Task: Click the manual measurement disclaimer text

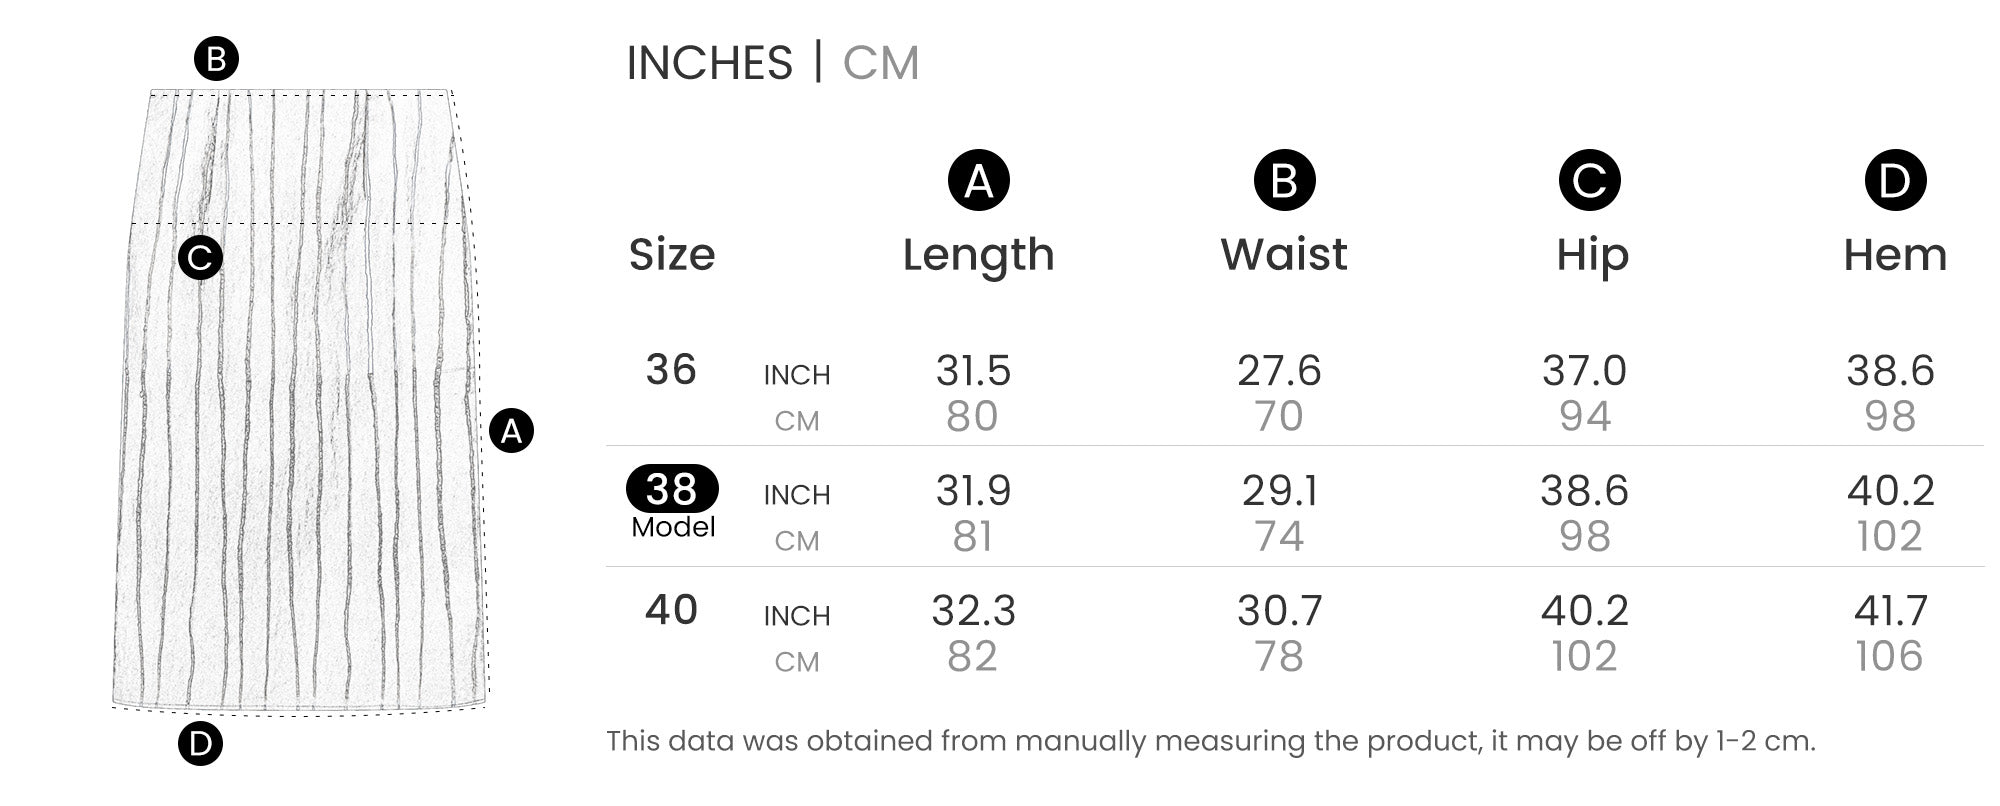Action: 1210,741
